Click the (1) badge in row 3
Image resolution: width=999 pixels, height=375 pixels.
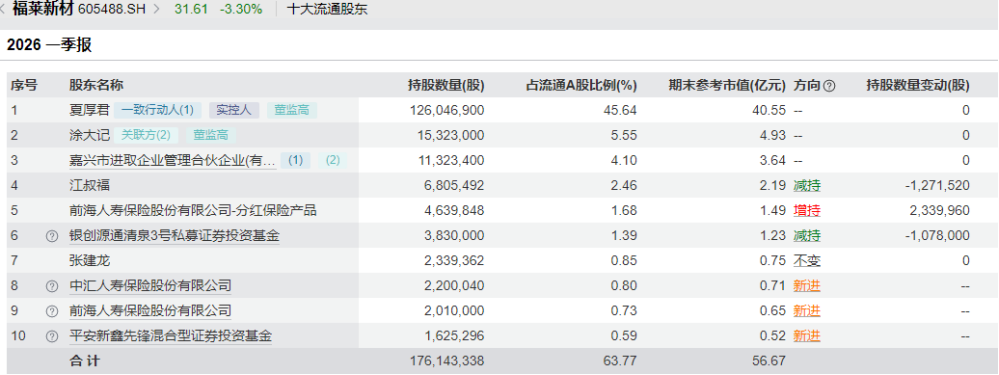point(296,160)
